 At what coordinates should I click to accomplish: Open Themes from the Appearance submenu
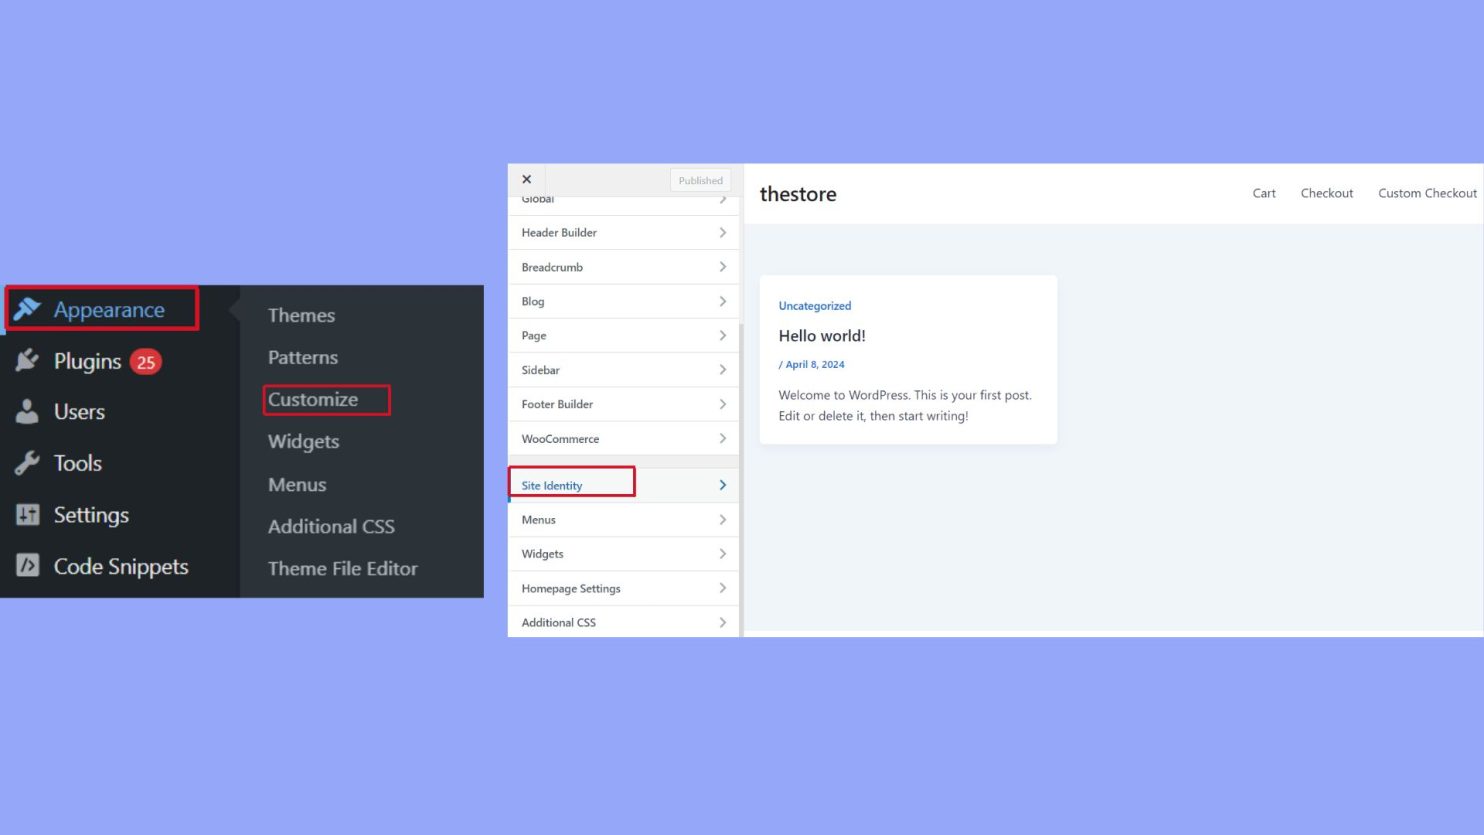pyautogui.click(x=301, y=314)
